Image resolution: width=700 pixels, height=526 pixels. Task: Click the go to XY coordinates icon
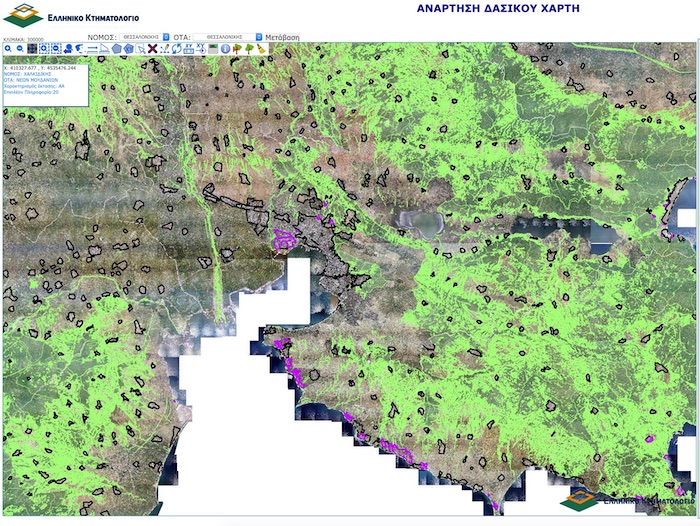189,48
